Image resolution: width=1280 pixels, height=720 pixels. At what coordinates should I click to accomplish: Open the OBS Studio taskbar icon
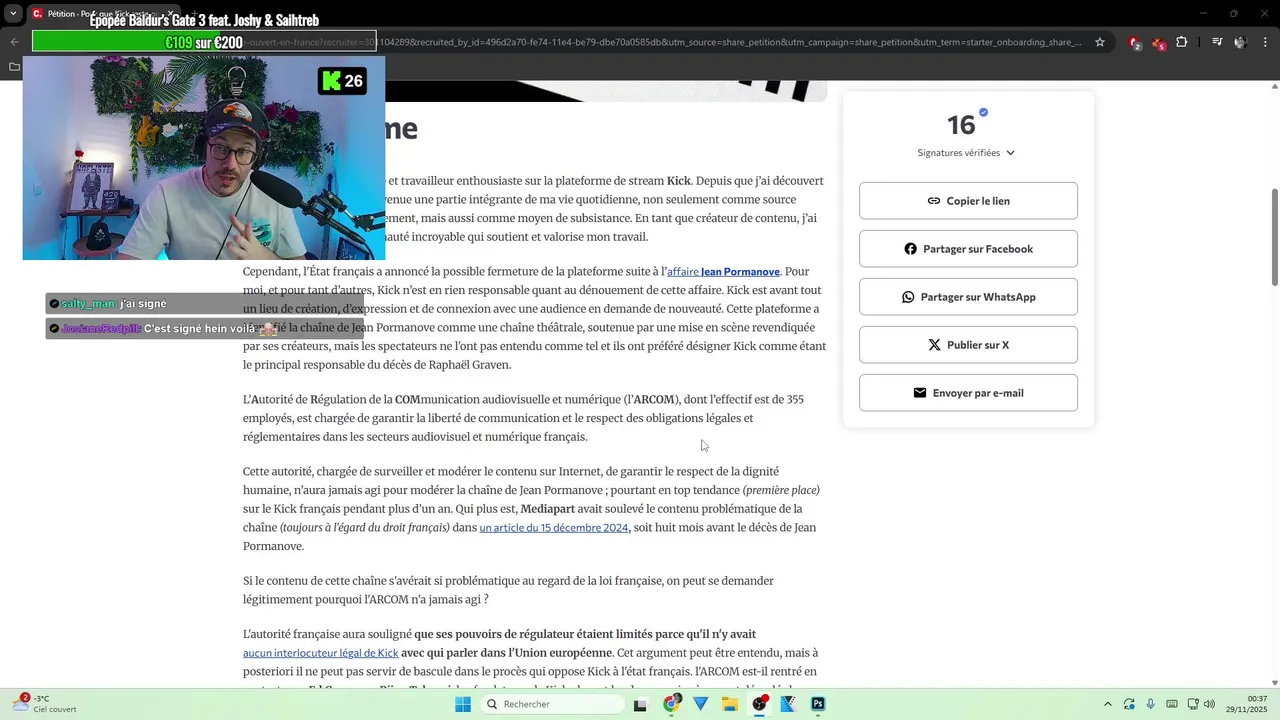[760, 704]
